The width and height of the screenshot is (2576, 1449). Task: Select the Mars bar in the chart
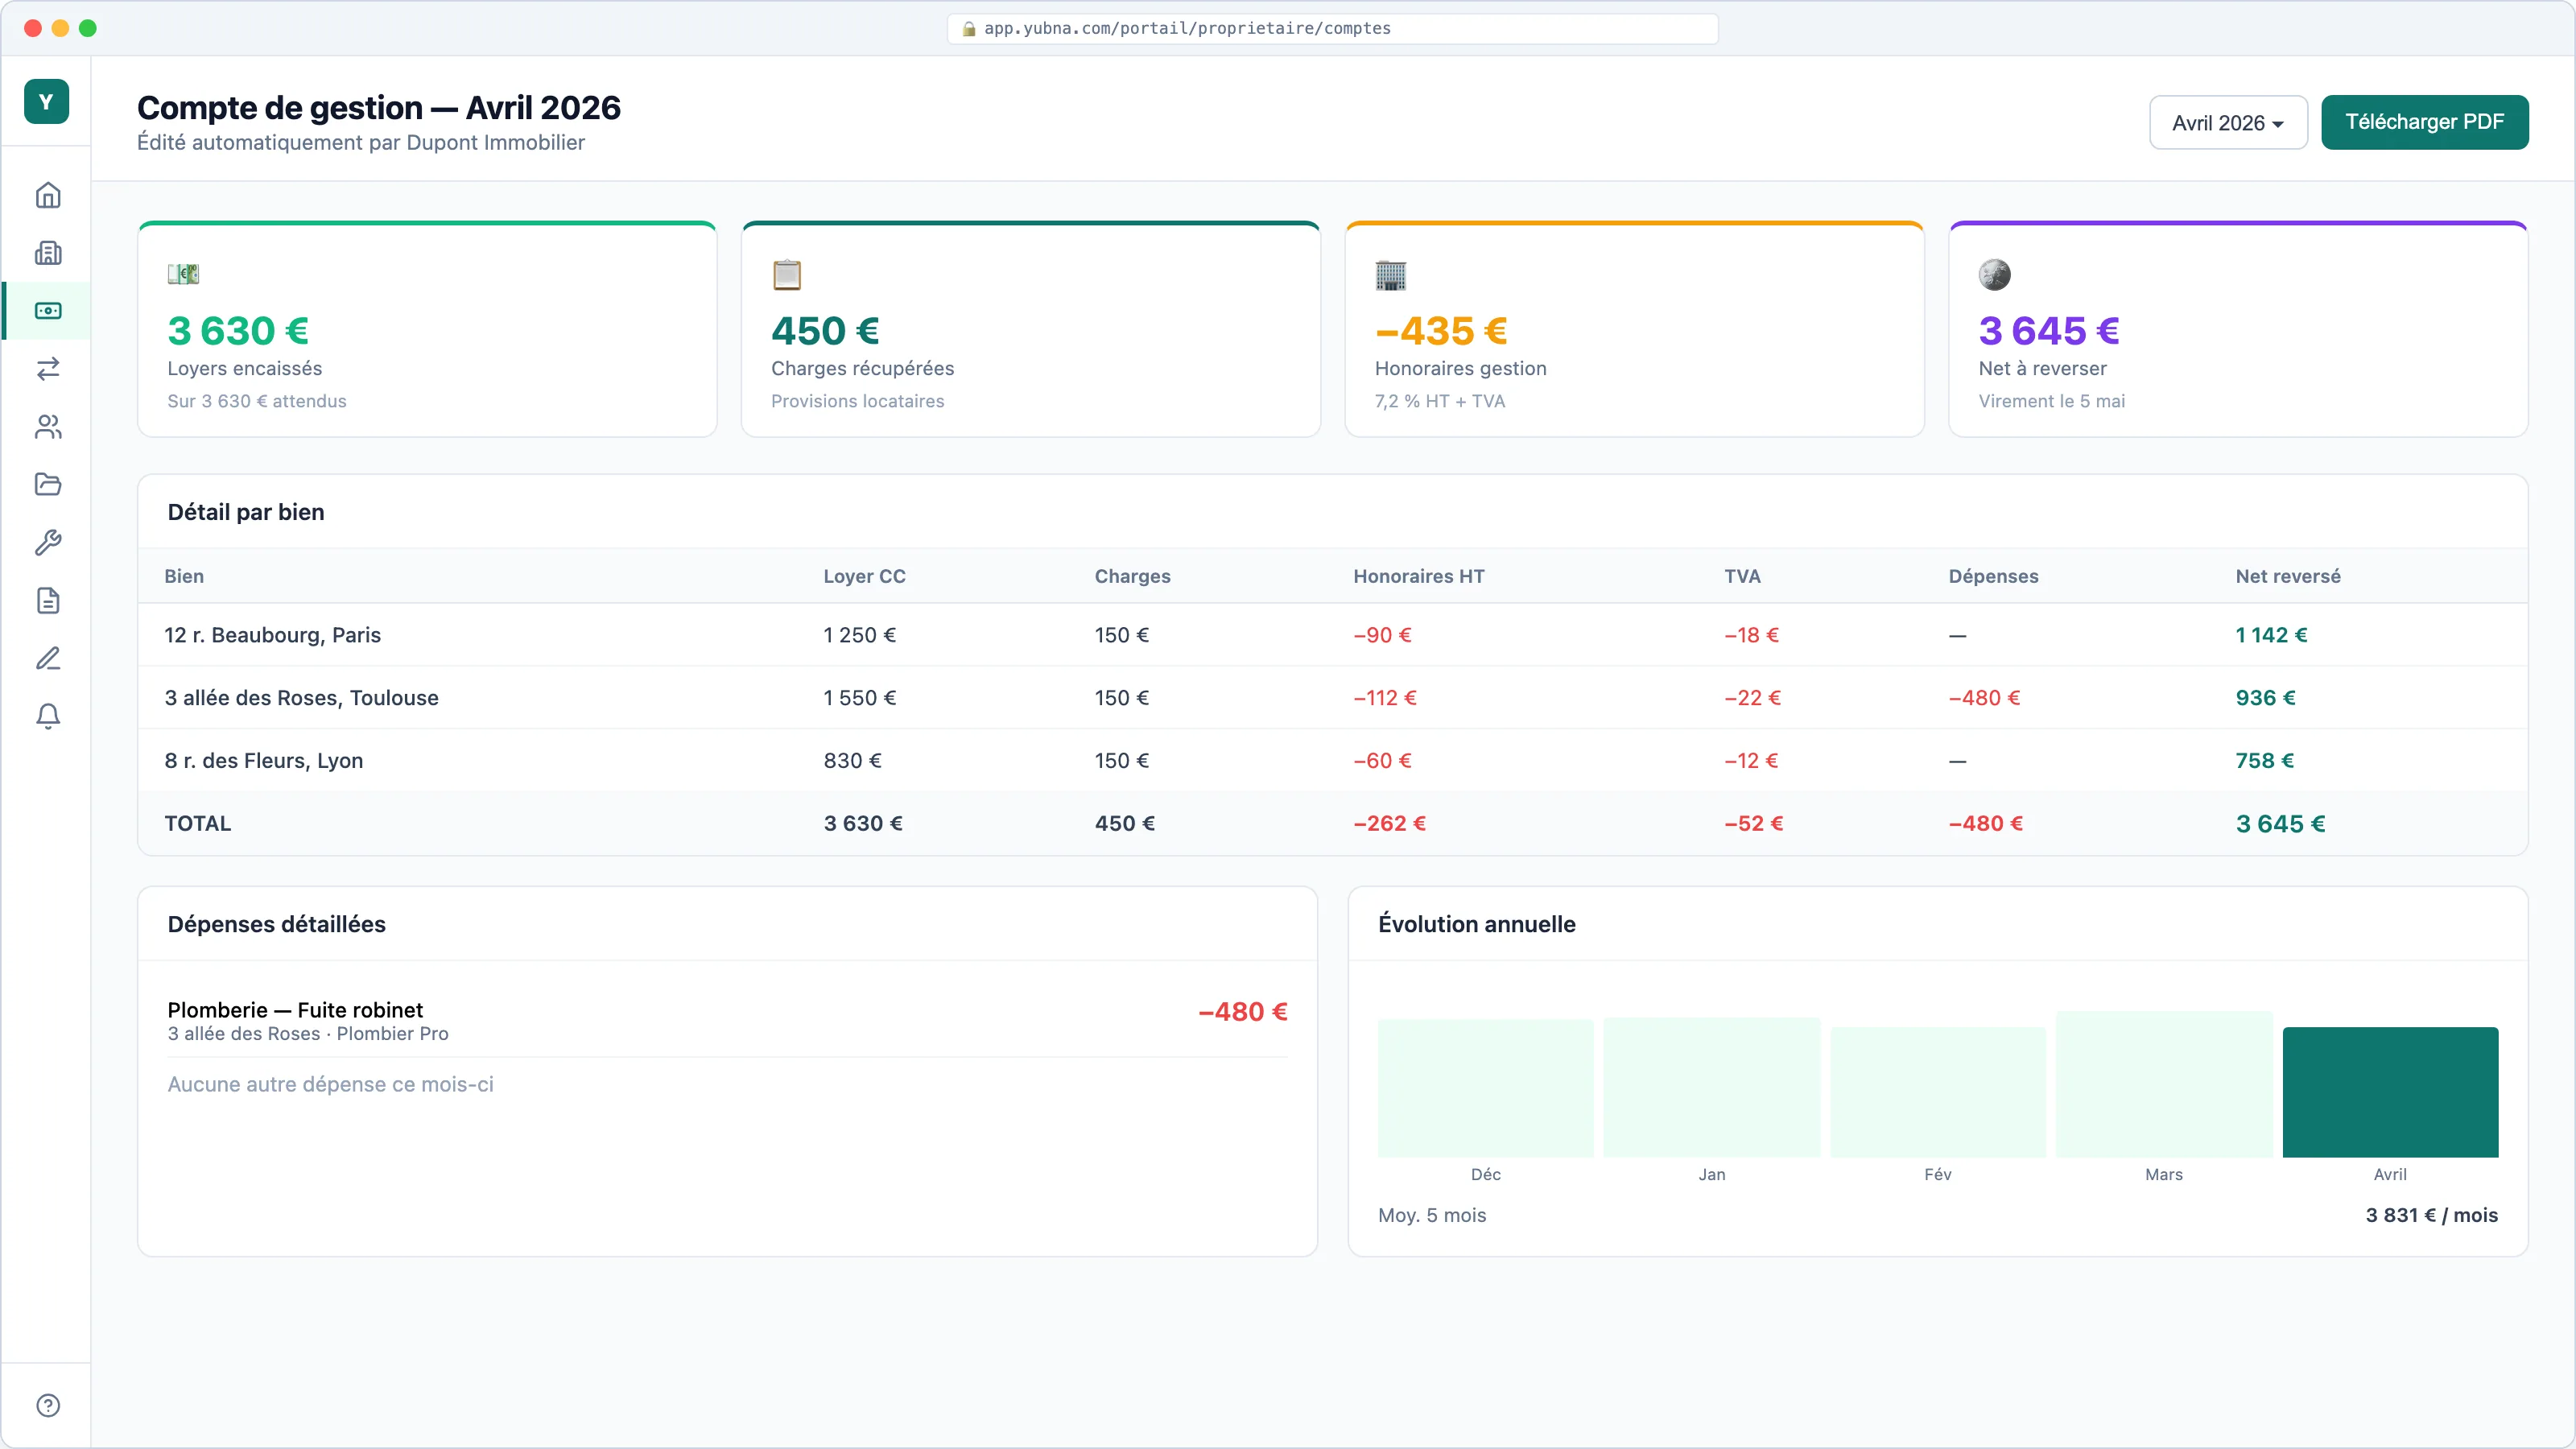point(2164,1084)
